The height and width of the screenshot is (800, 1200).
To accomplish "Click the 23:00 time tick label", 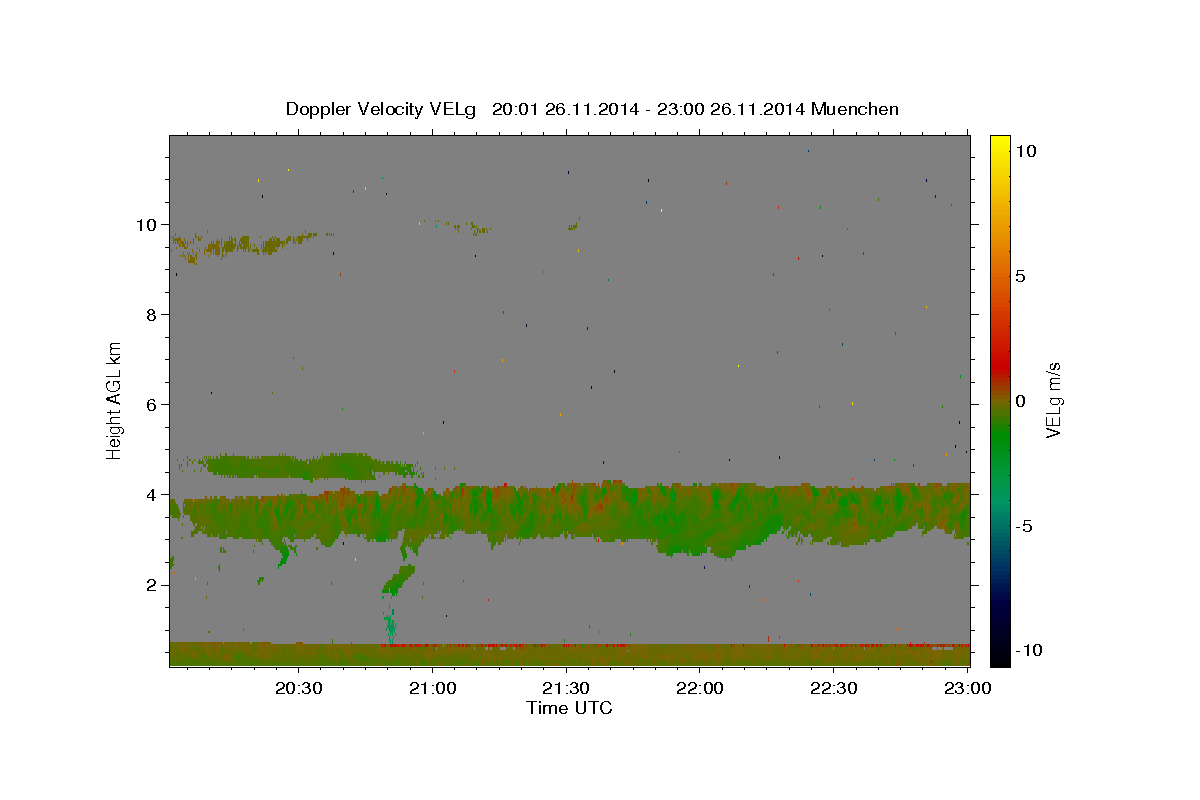I will [968, 688].
